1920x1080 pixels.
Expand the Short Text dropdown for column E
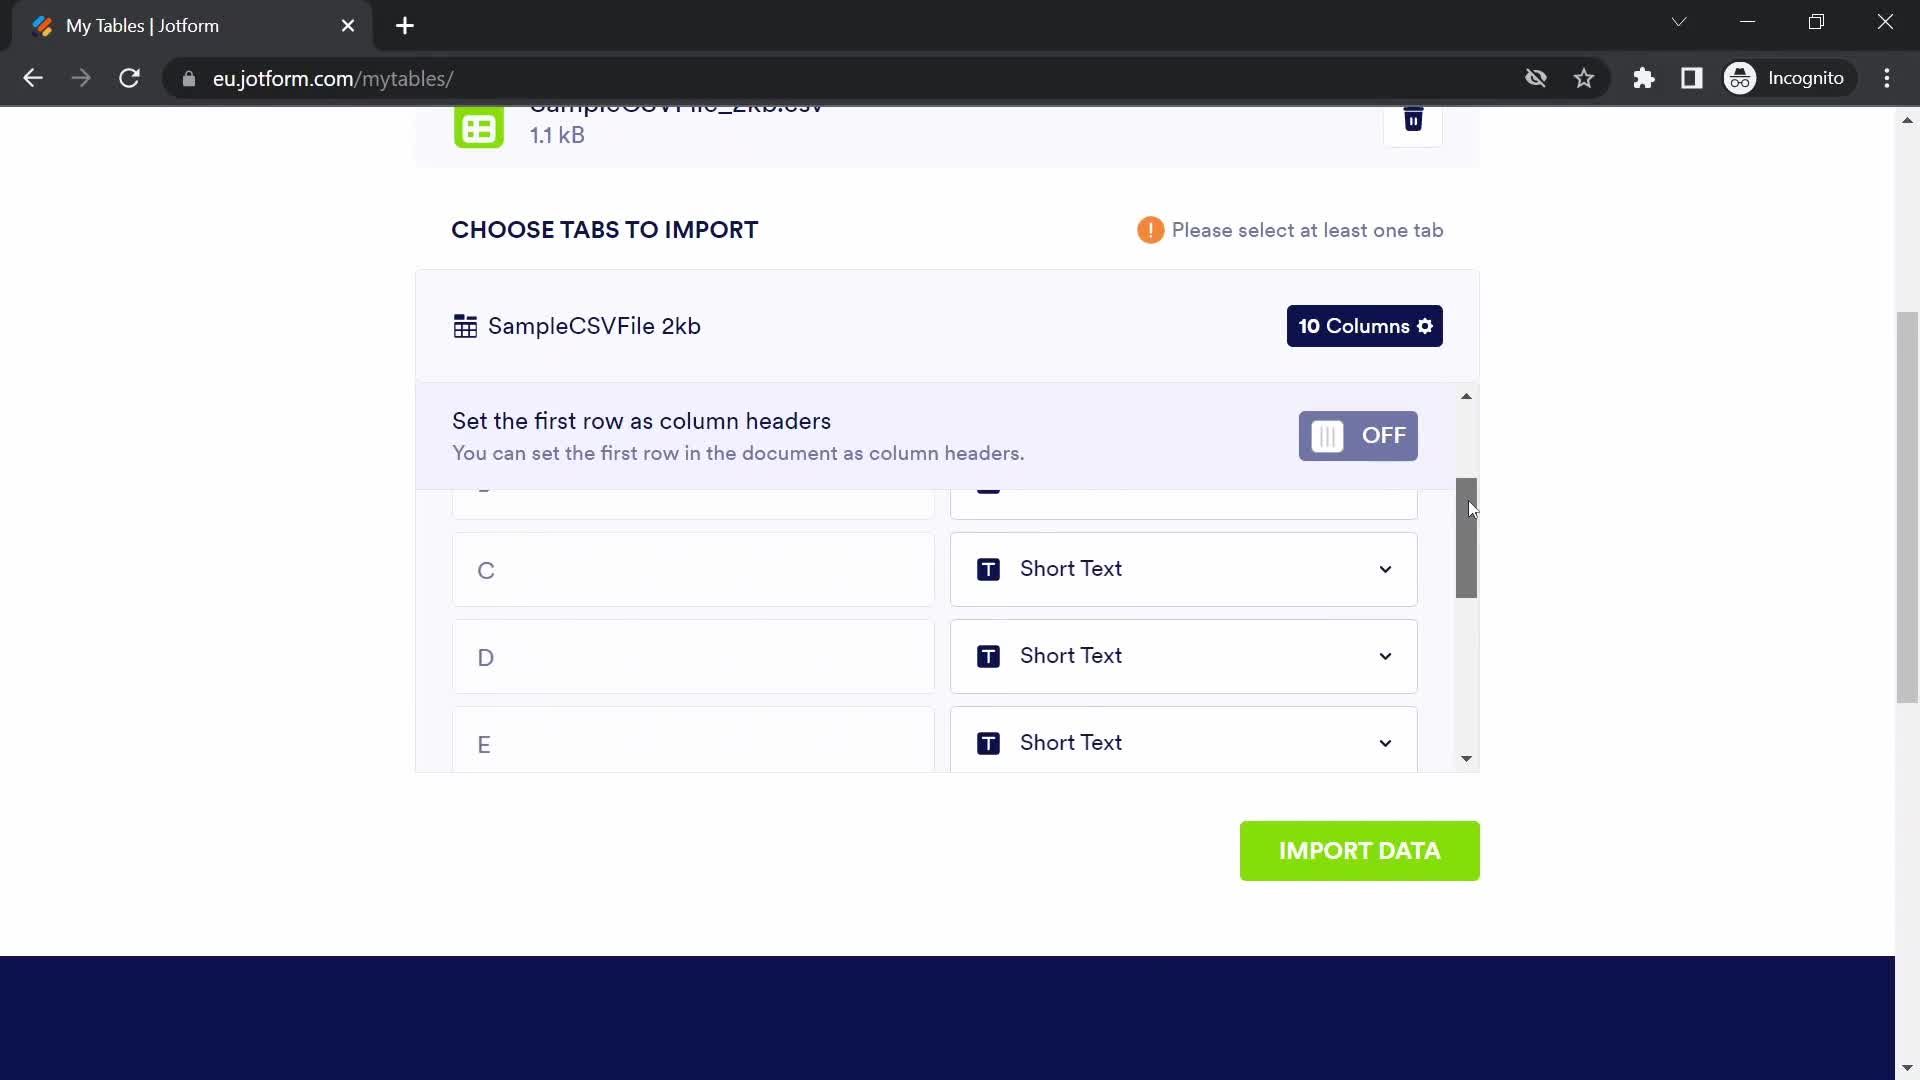tap(1387, 742)
